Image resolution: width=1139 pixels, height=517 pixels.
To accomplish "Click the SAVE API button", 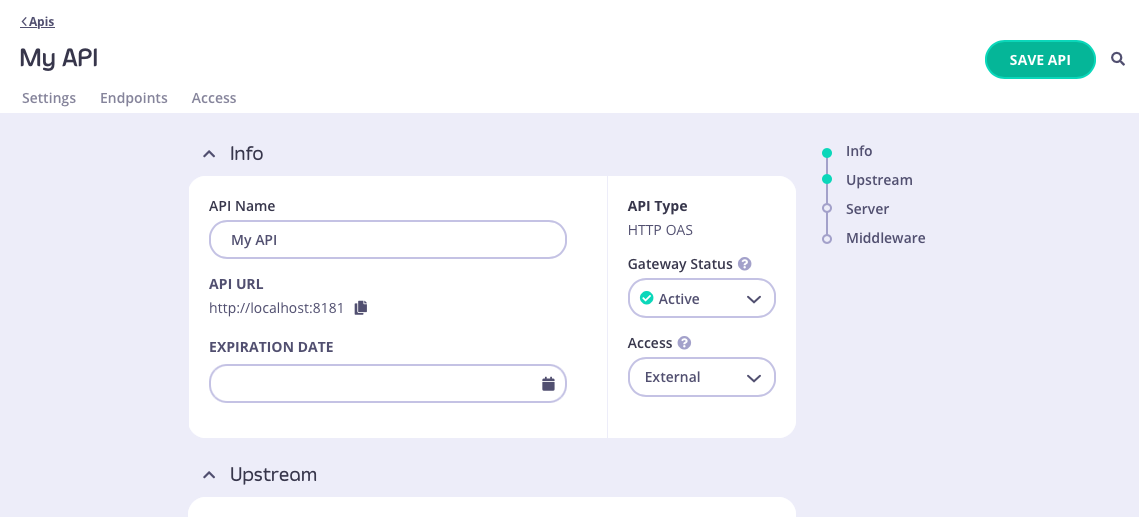I will click(1040, 60).
